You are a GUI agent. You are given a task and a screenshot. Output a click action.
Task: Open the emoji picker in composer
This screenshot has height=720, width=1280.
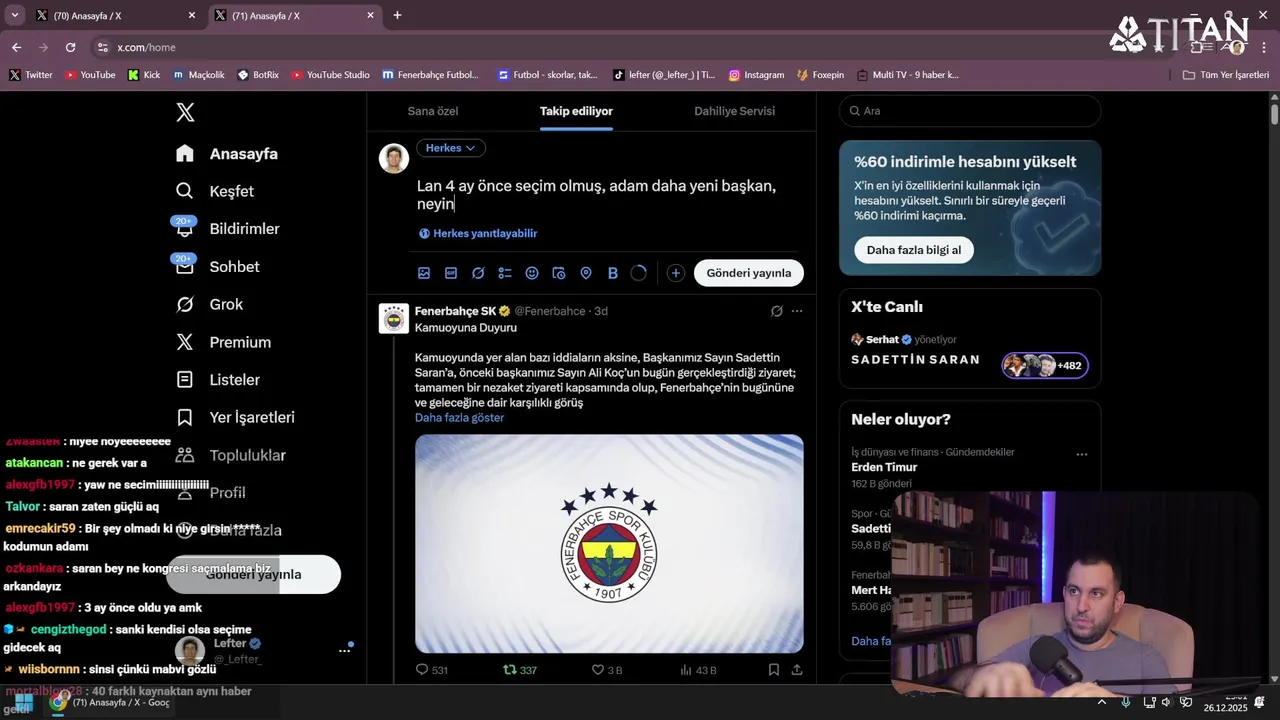[532, 273]
